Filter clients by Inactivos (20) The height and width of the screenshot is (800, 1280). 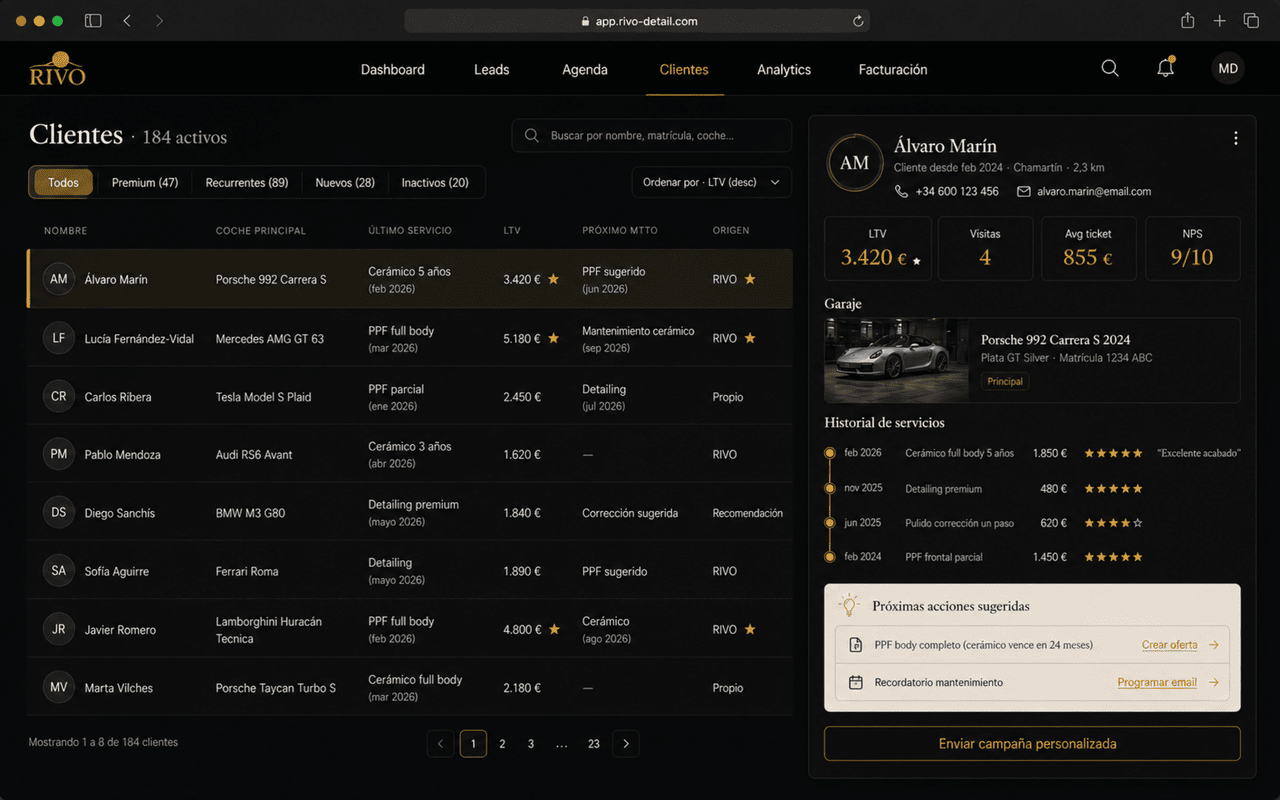click(435, 183)
